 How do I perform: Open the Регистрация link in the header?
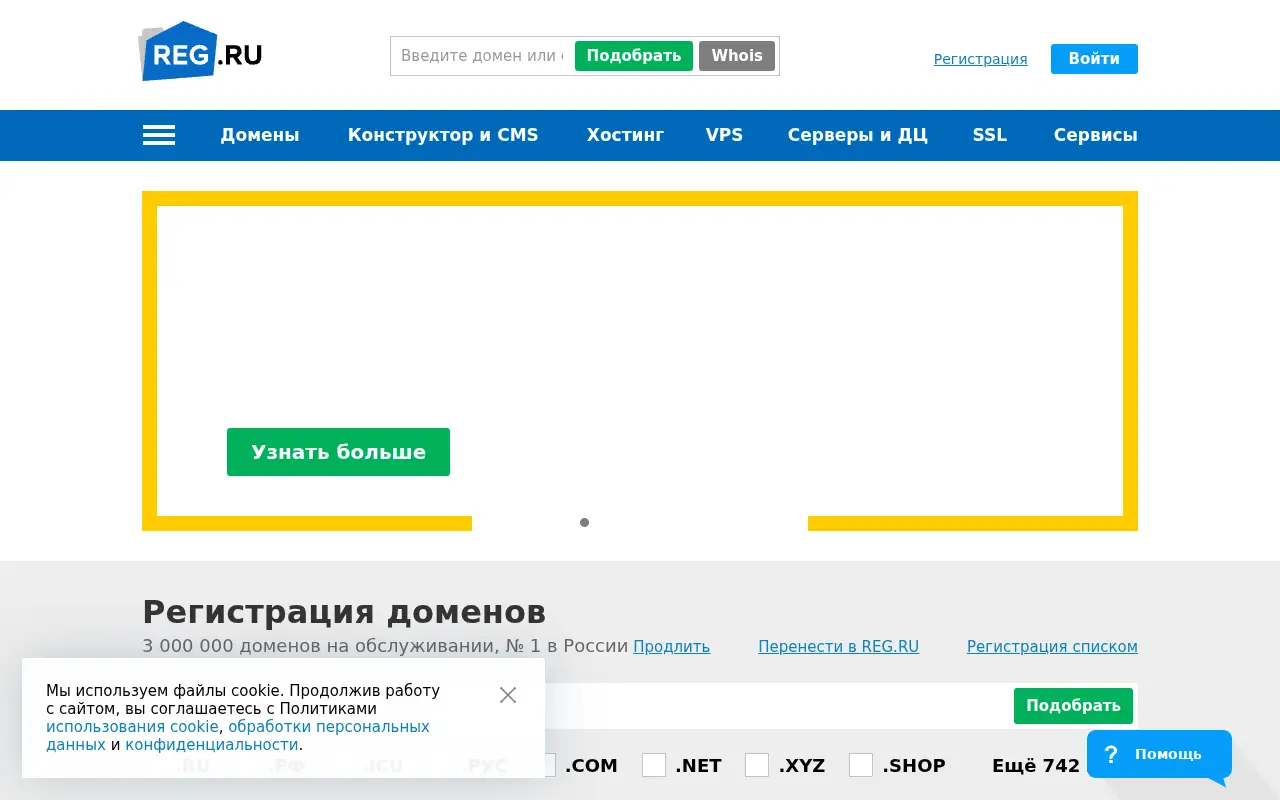(x=980, y=59)
